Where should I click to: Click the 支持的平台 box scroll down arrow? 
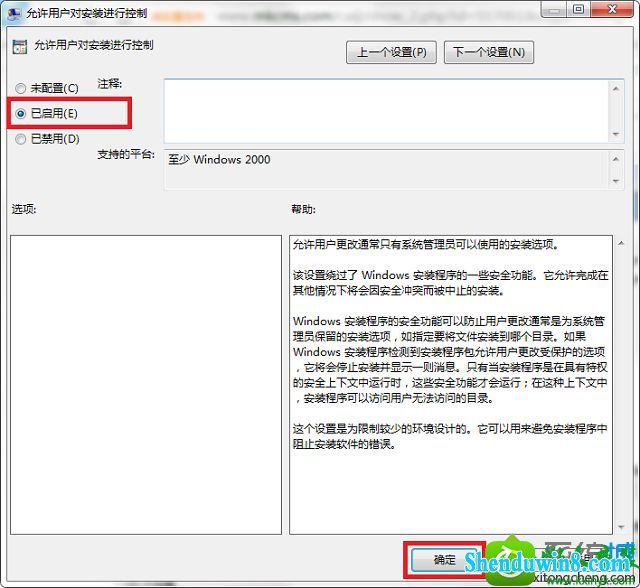[616, 181]
